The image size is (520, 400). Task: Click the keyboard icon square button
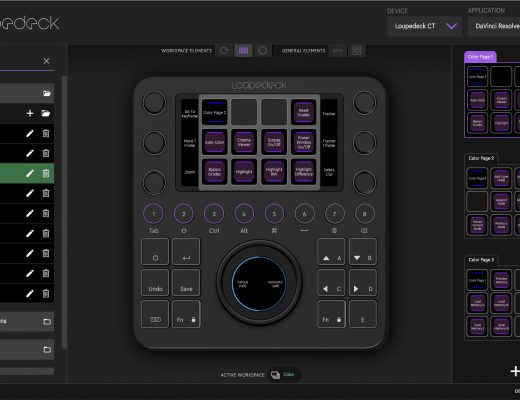tap(155, 314)
